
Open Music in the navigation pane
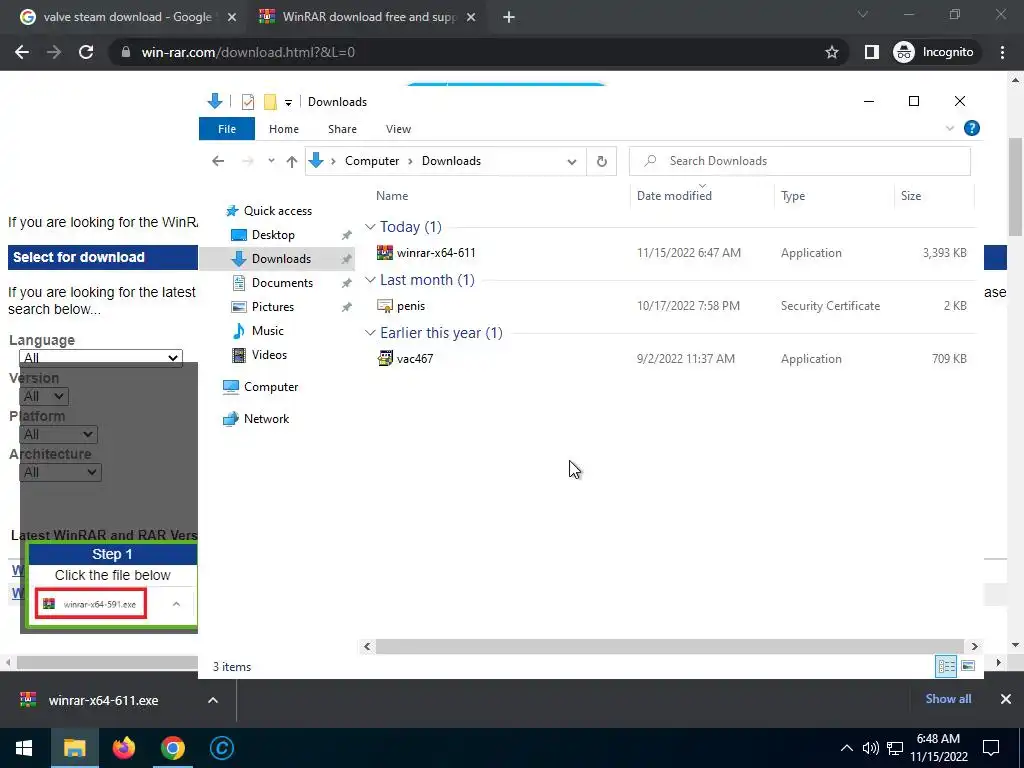point(268,330)
